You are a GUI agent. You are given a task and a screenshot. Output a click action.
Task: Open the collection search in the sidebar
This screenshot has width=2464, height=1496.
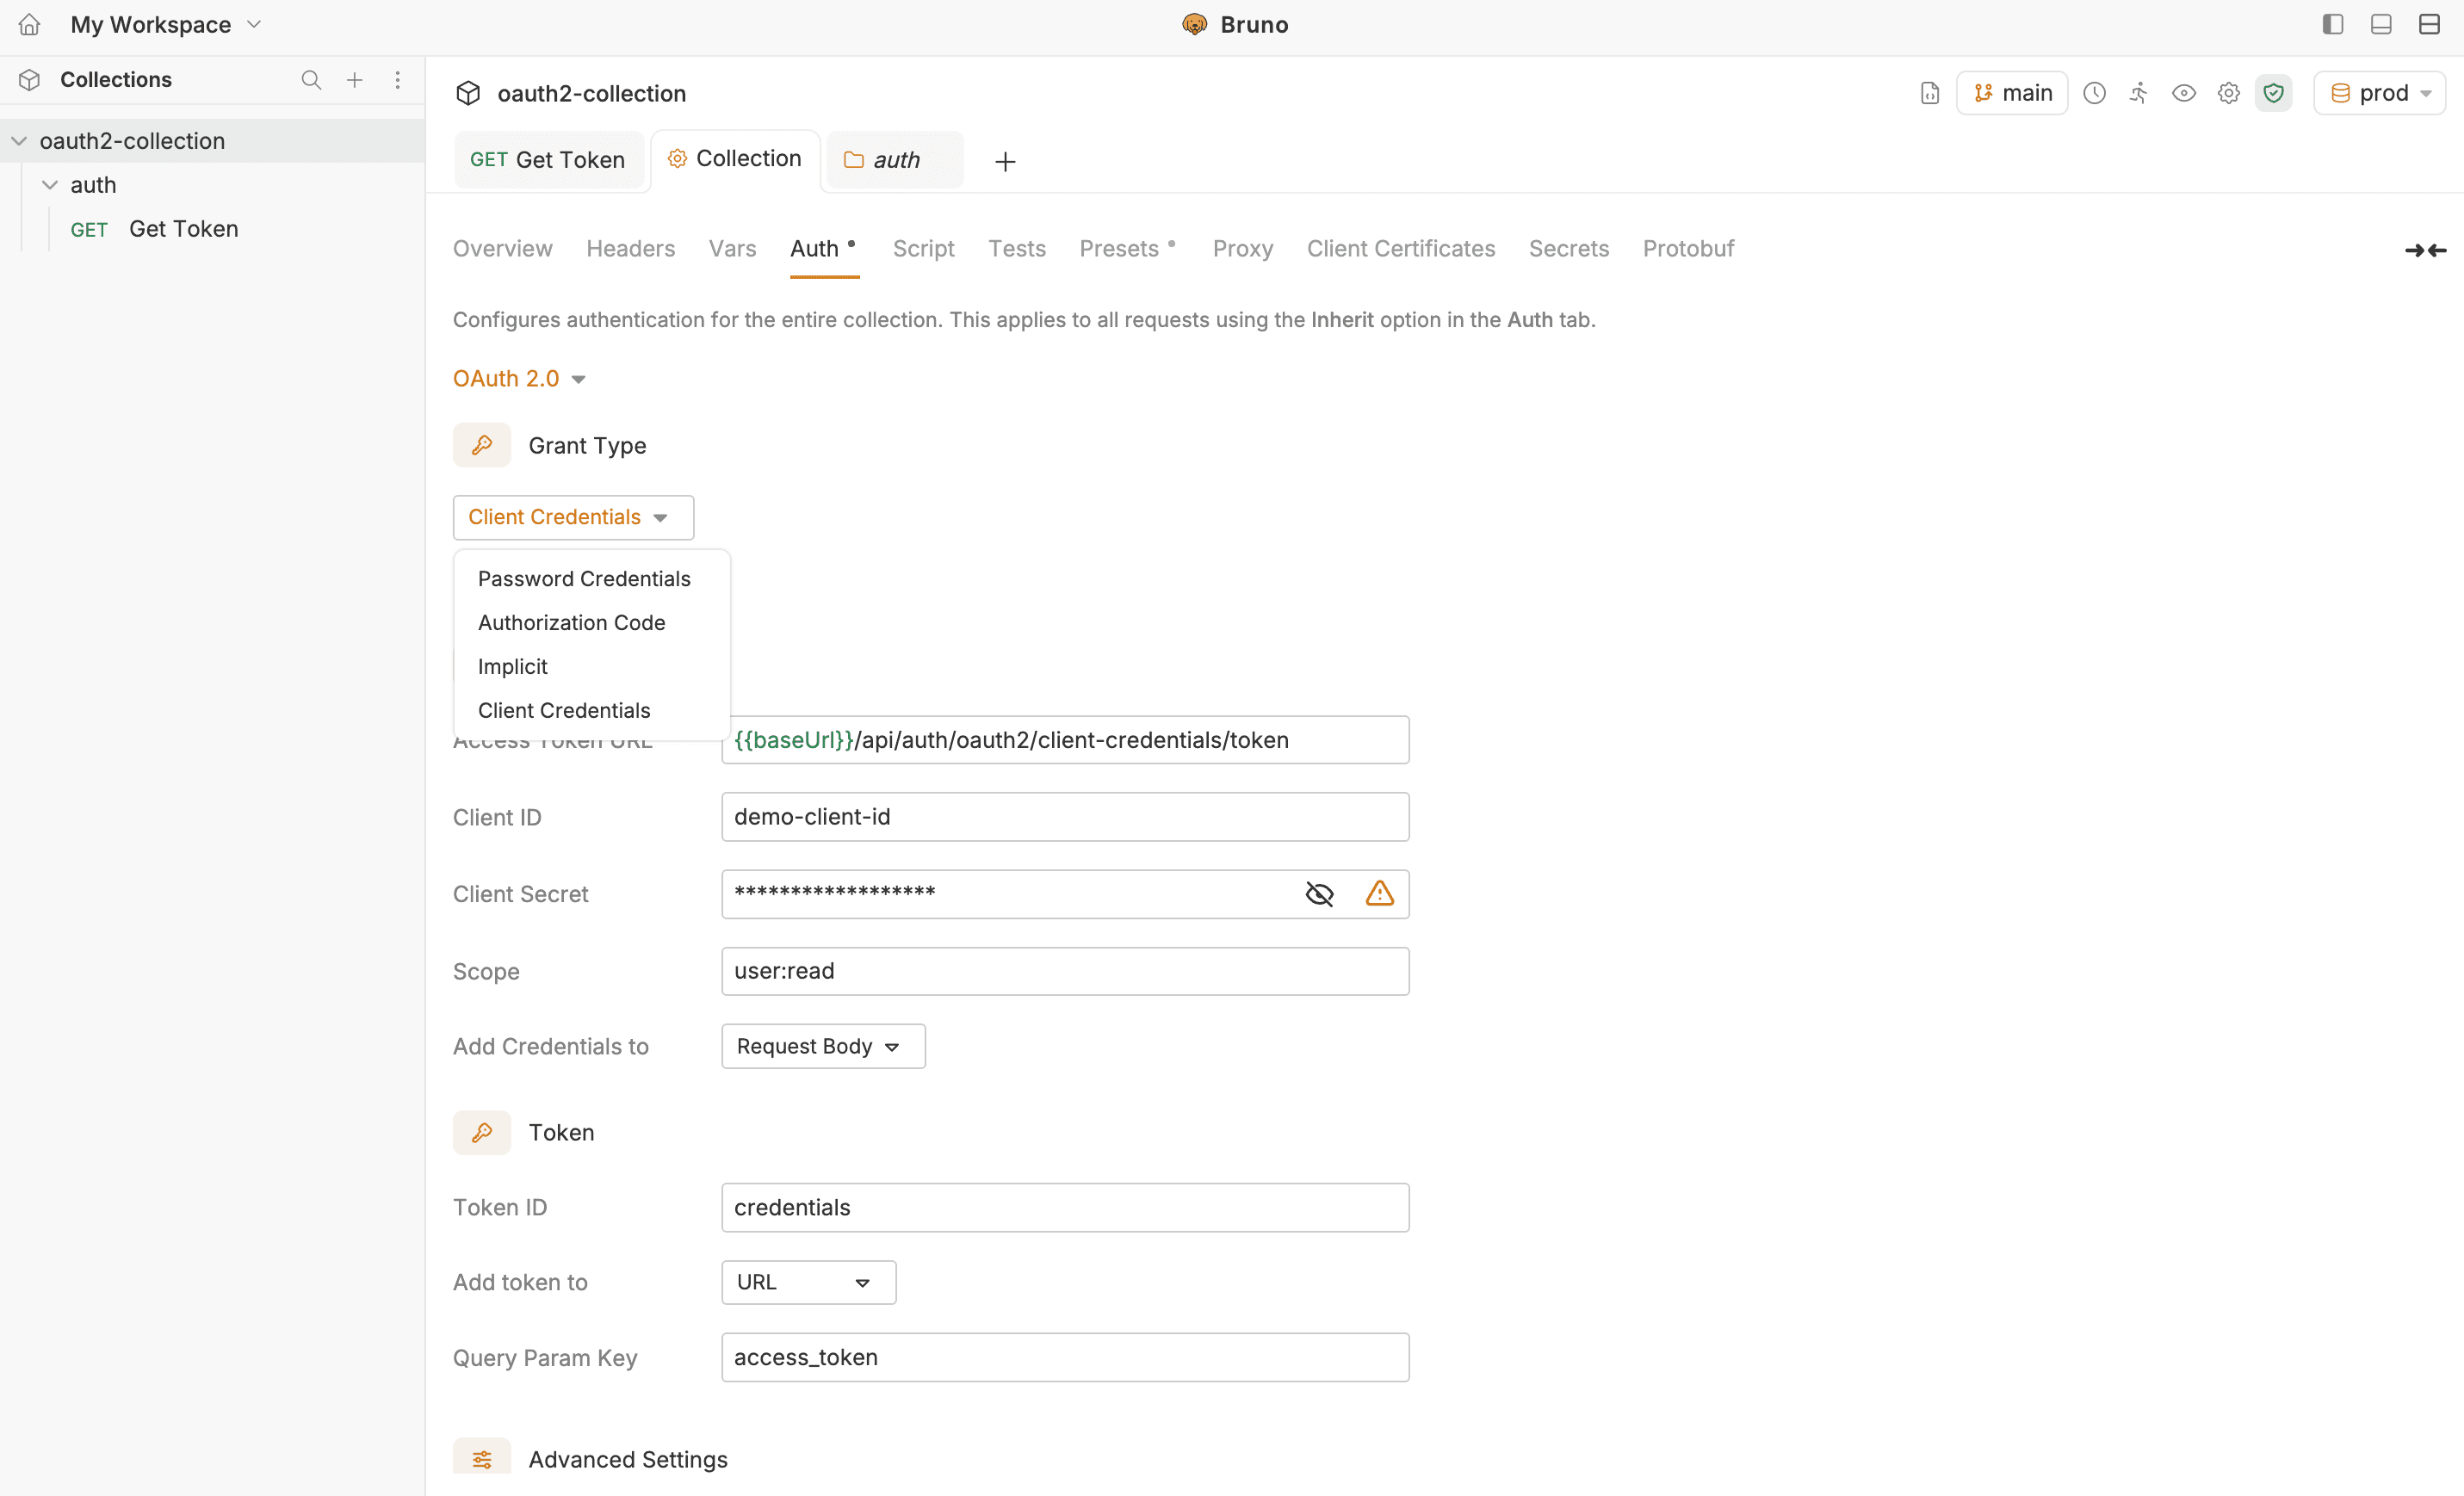(311, 80)
